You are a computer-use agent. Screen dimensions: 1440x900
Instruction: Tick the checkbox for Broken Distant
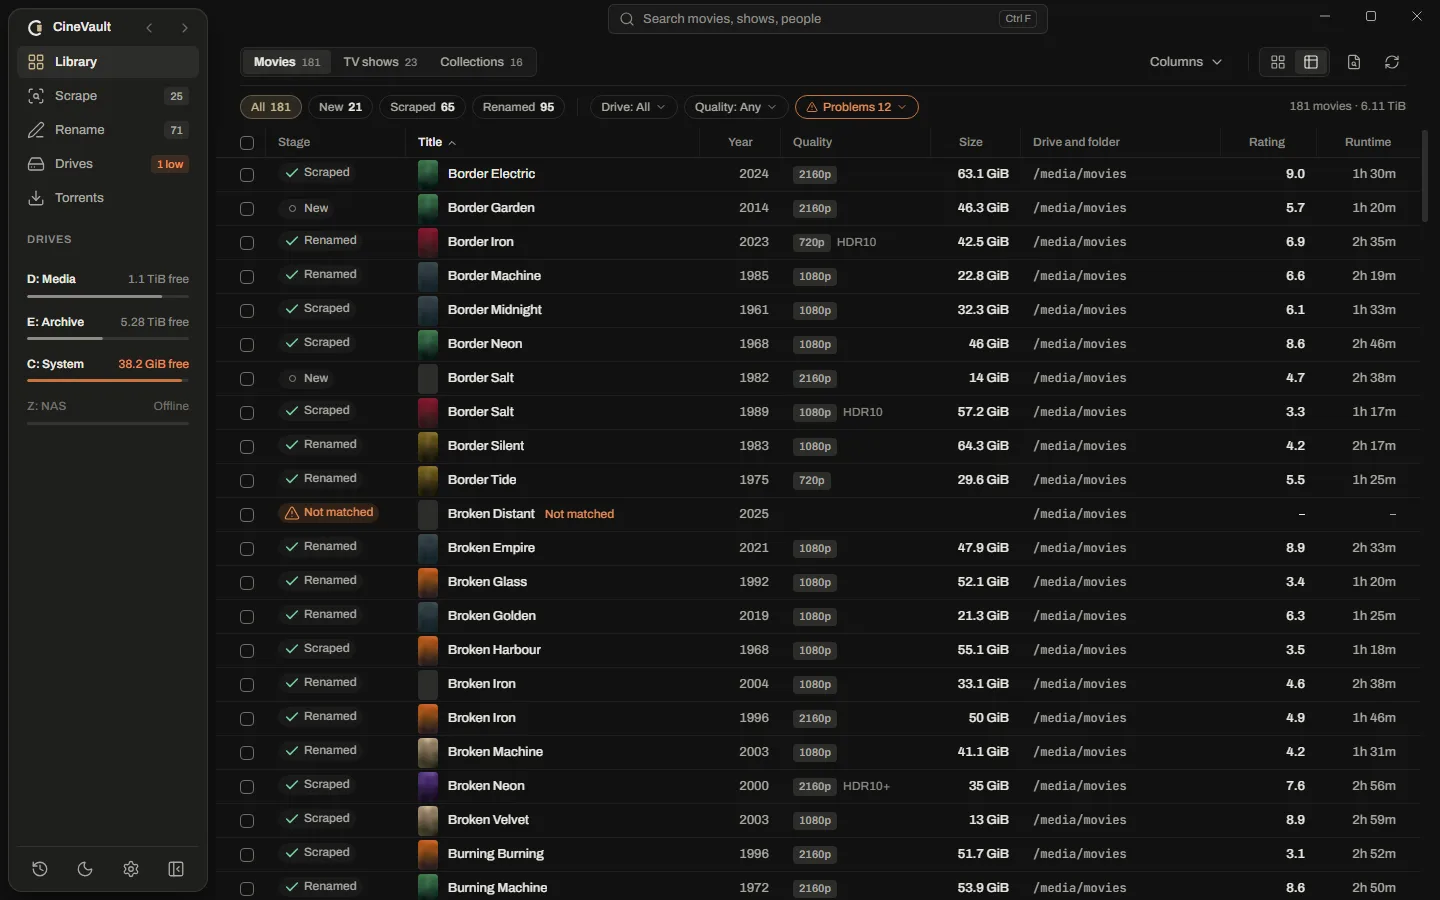[x=247, y=515]
